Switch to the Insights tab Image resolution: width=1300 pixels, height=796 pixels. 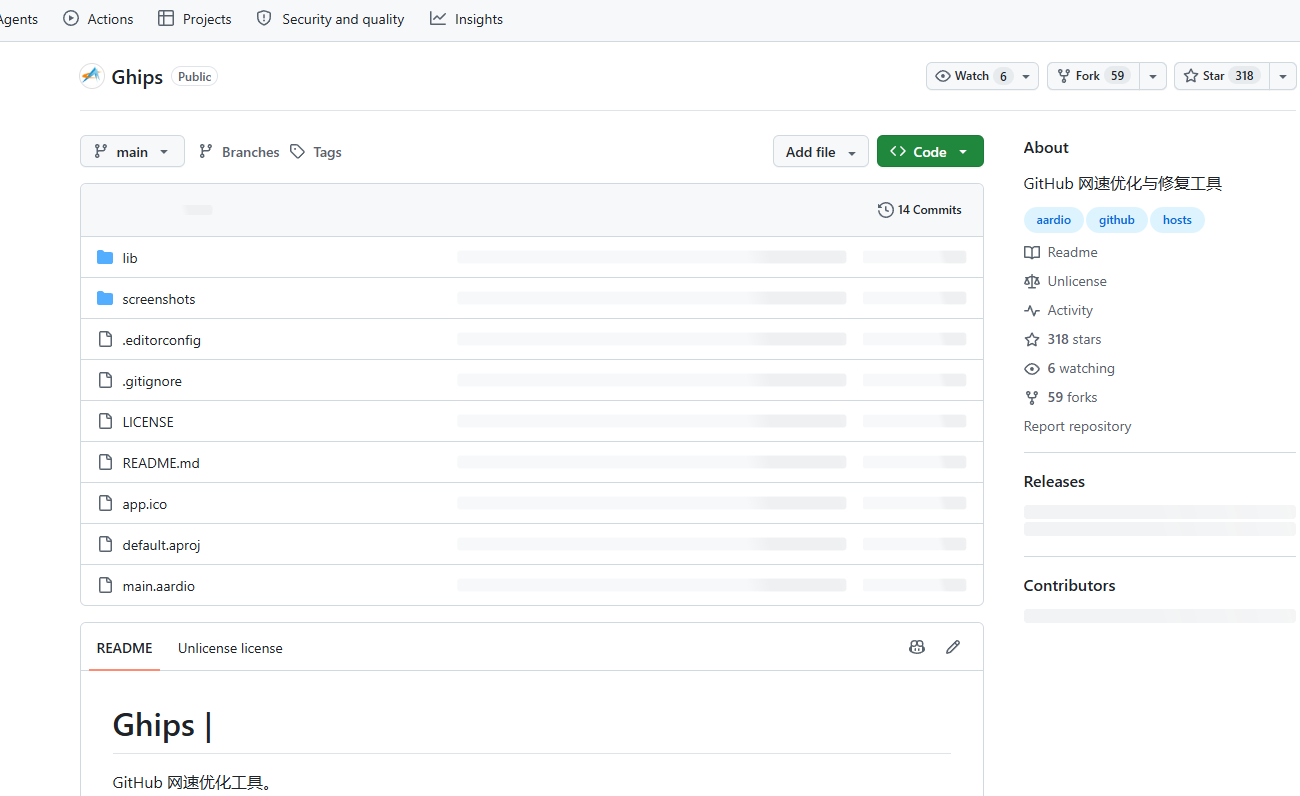click(467, 19)
